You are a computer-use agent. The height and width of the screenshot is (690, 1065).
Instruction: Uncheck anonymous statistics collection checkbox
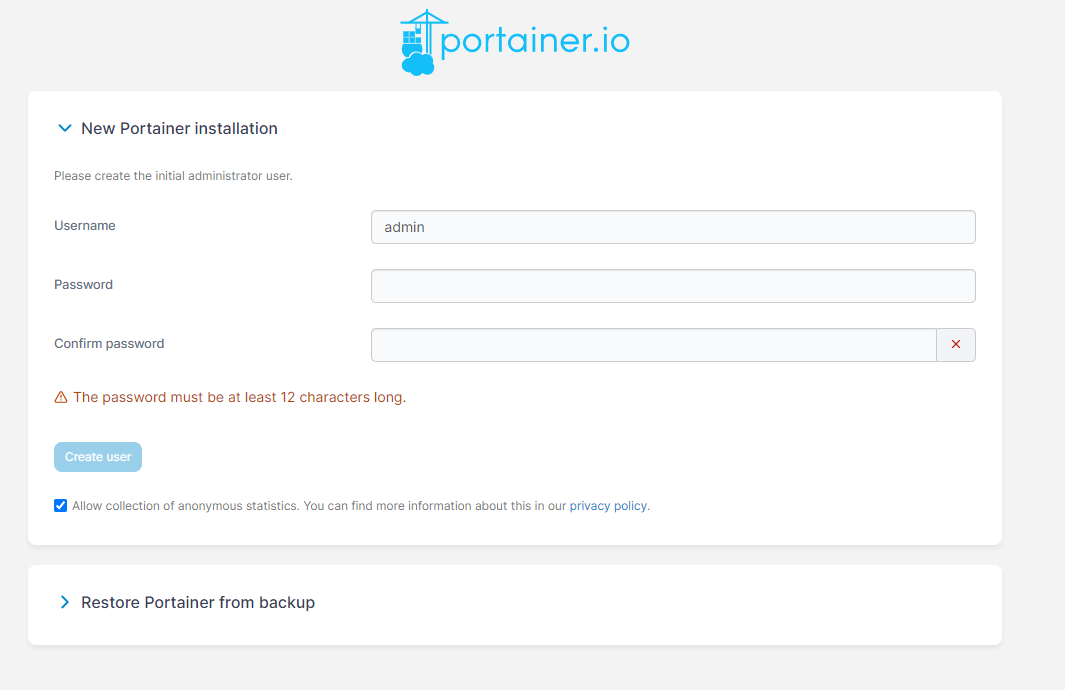[x=60, y=505]
